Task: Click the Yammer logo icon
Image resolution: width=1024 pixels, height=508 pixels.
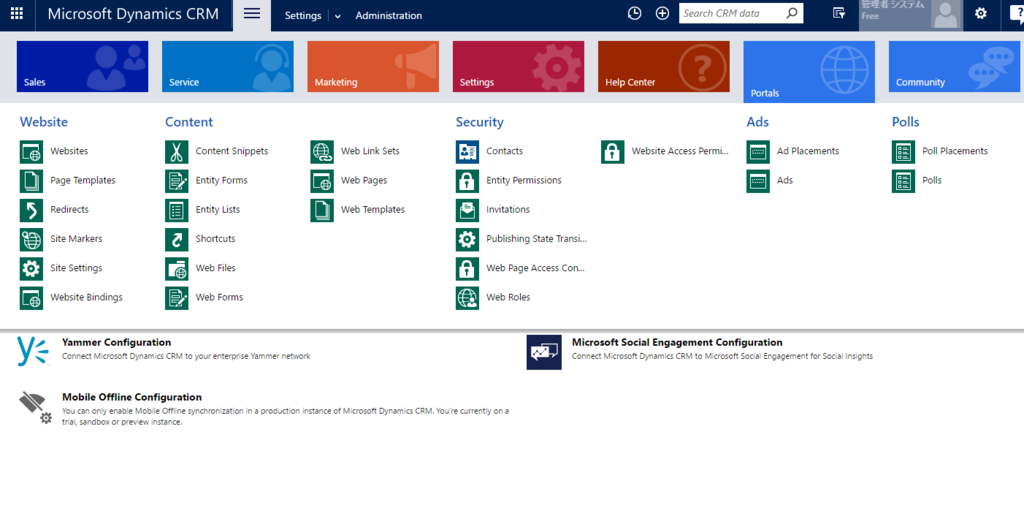Action: (33, 351)
